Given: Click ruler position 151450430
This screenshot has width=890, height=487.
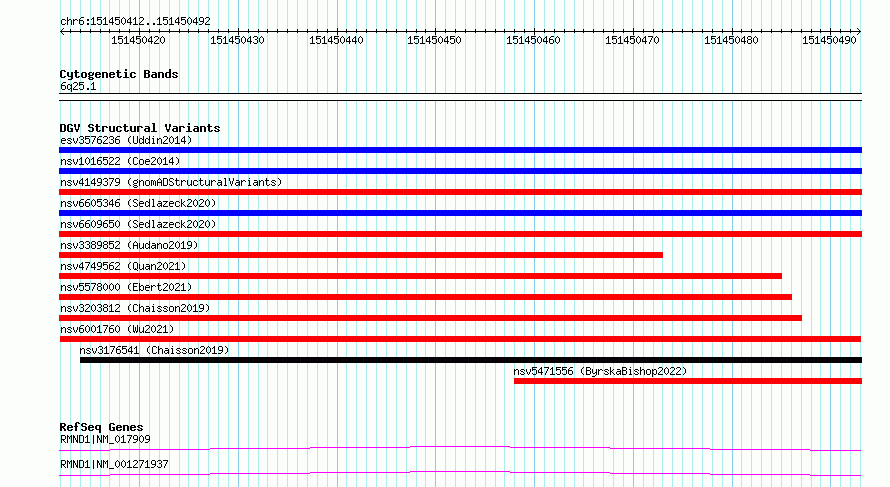Looking at the screenshot, I should click(x=237, y=40).
